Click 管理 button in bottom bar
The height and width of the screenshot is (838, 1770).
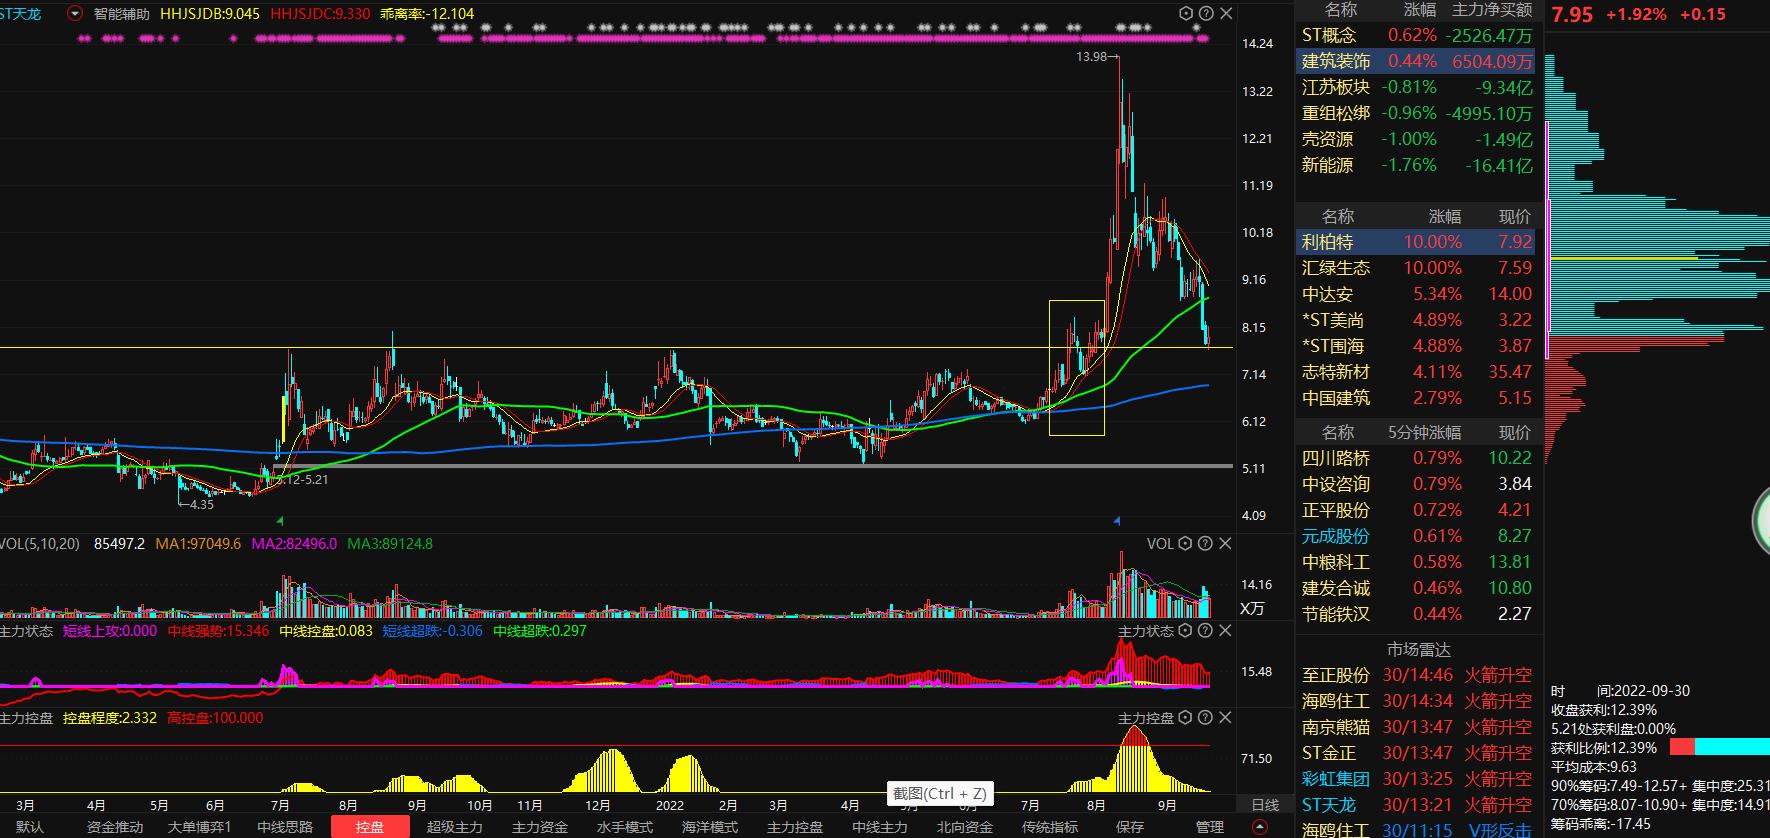coord(1210,827)
